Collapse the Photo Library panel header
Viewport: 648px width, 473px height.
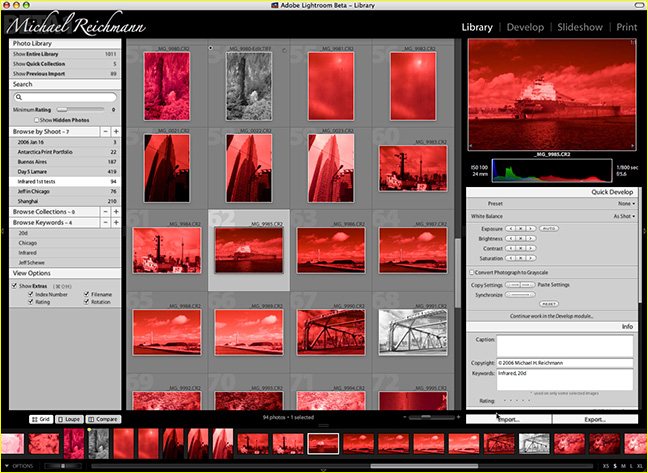65,43
